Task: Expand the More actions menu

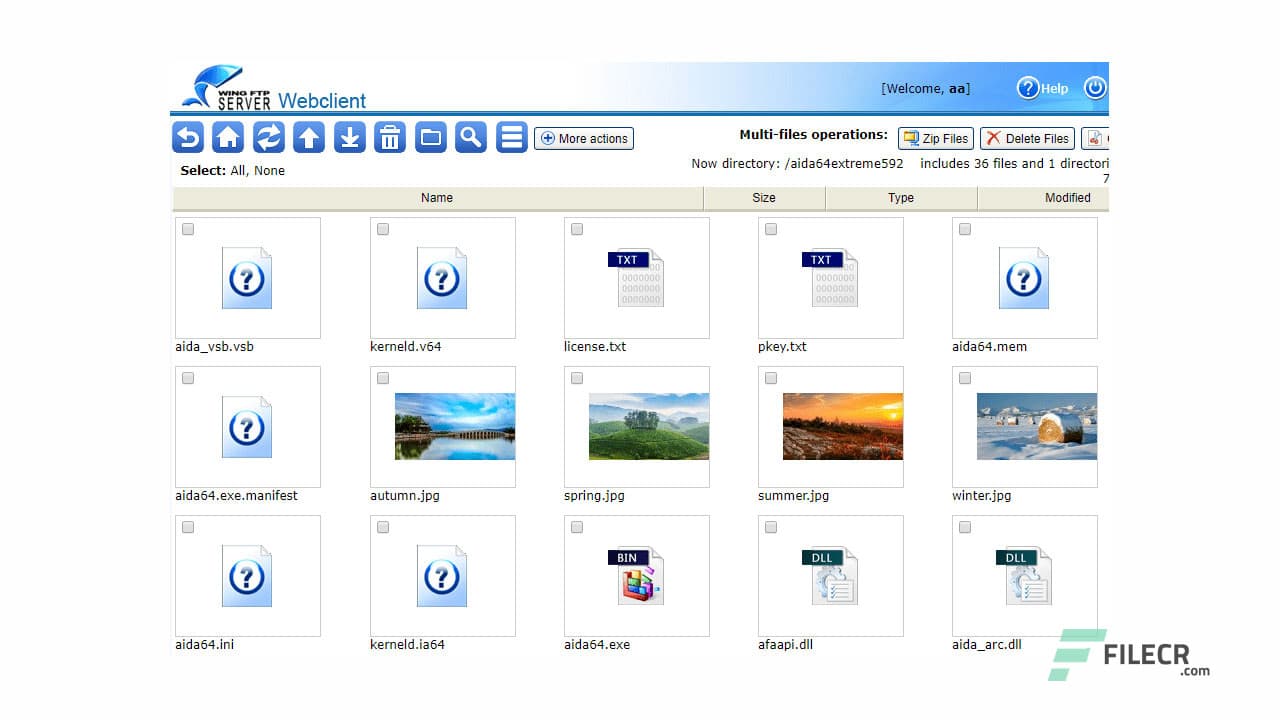Action: [583, 138]
